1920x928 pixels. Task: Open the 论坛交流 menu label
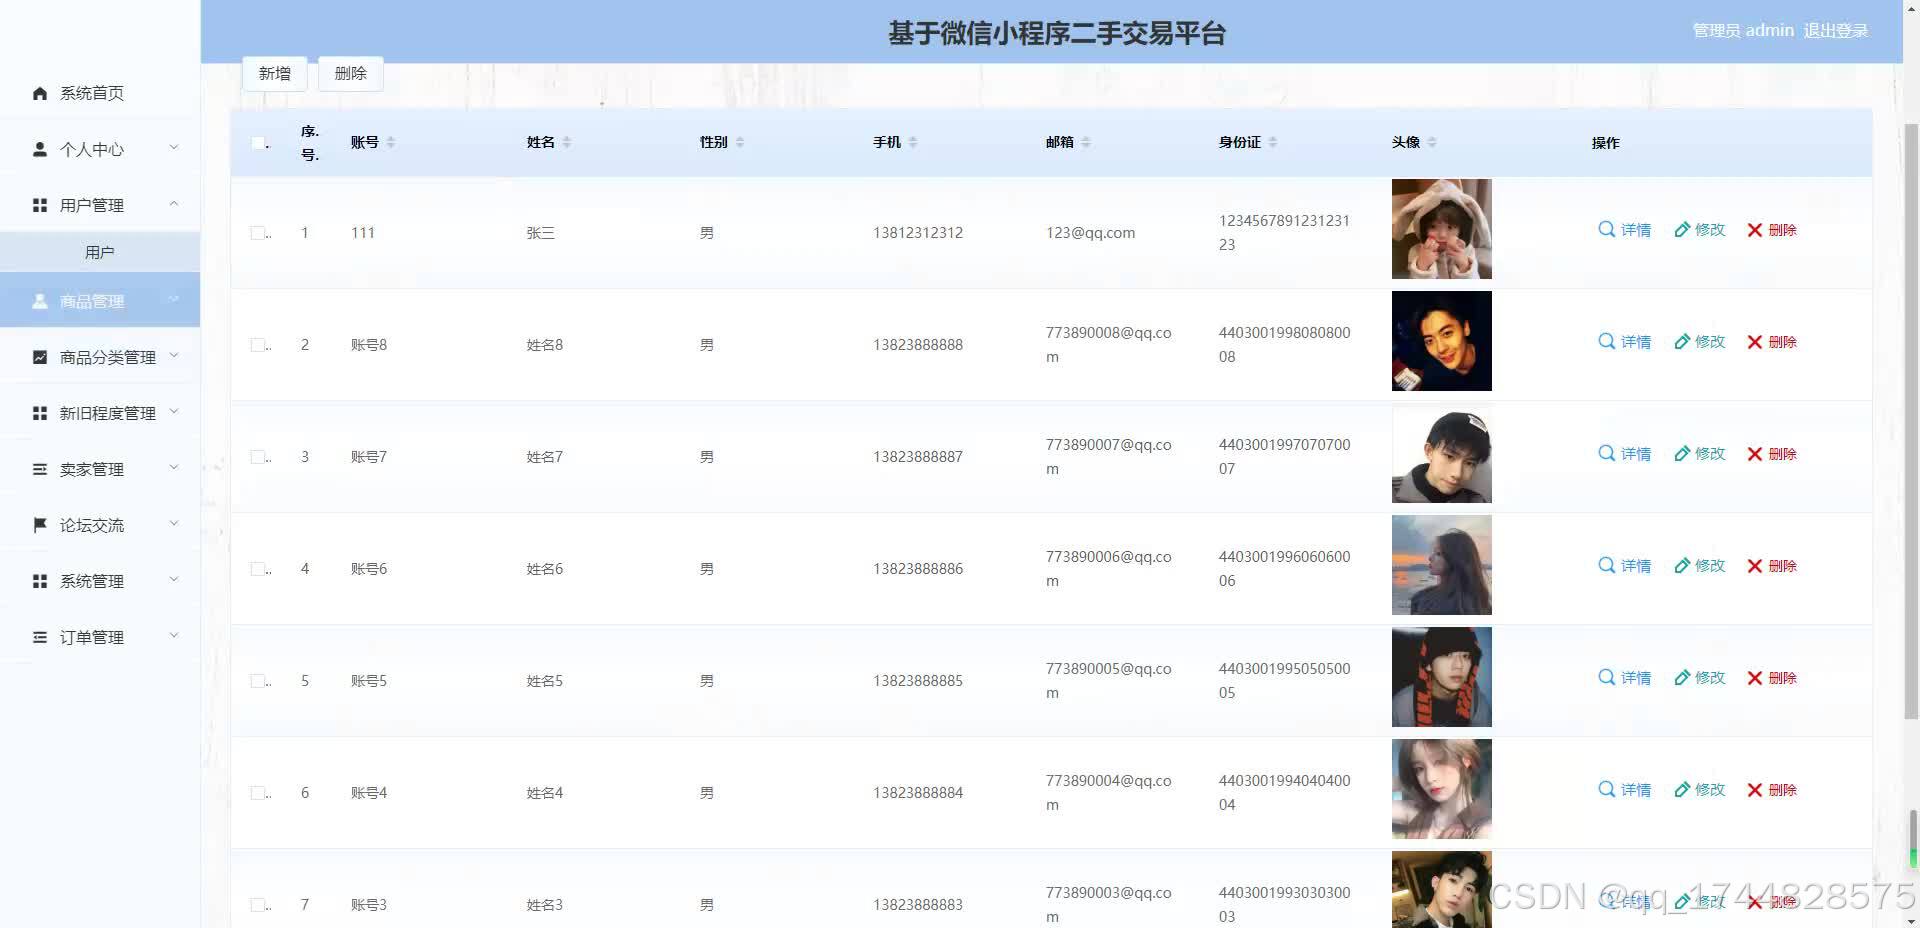pos(92,525)
